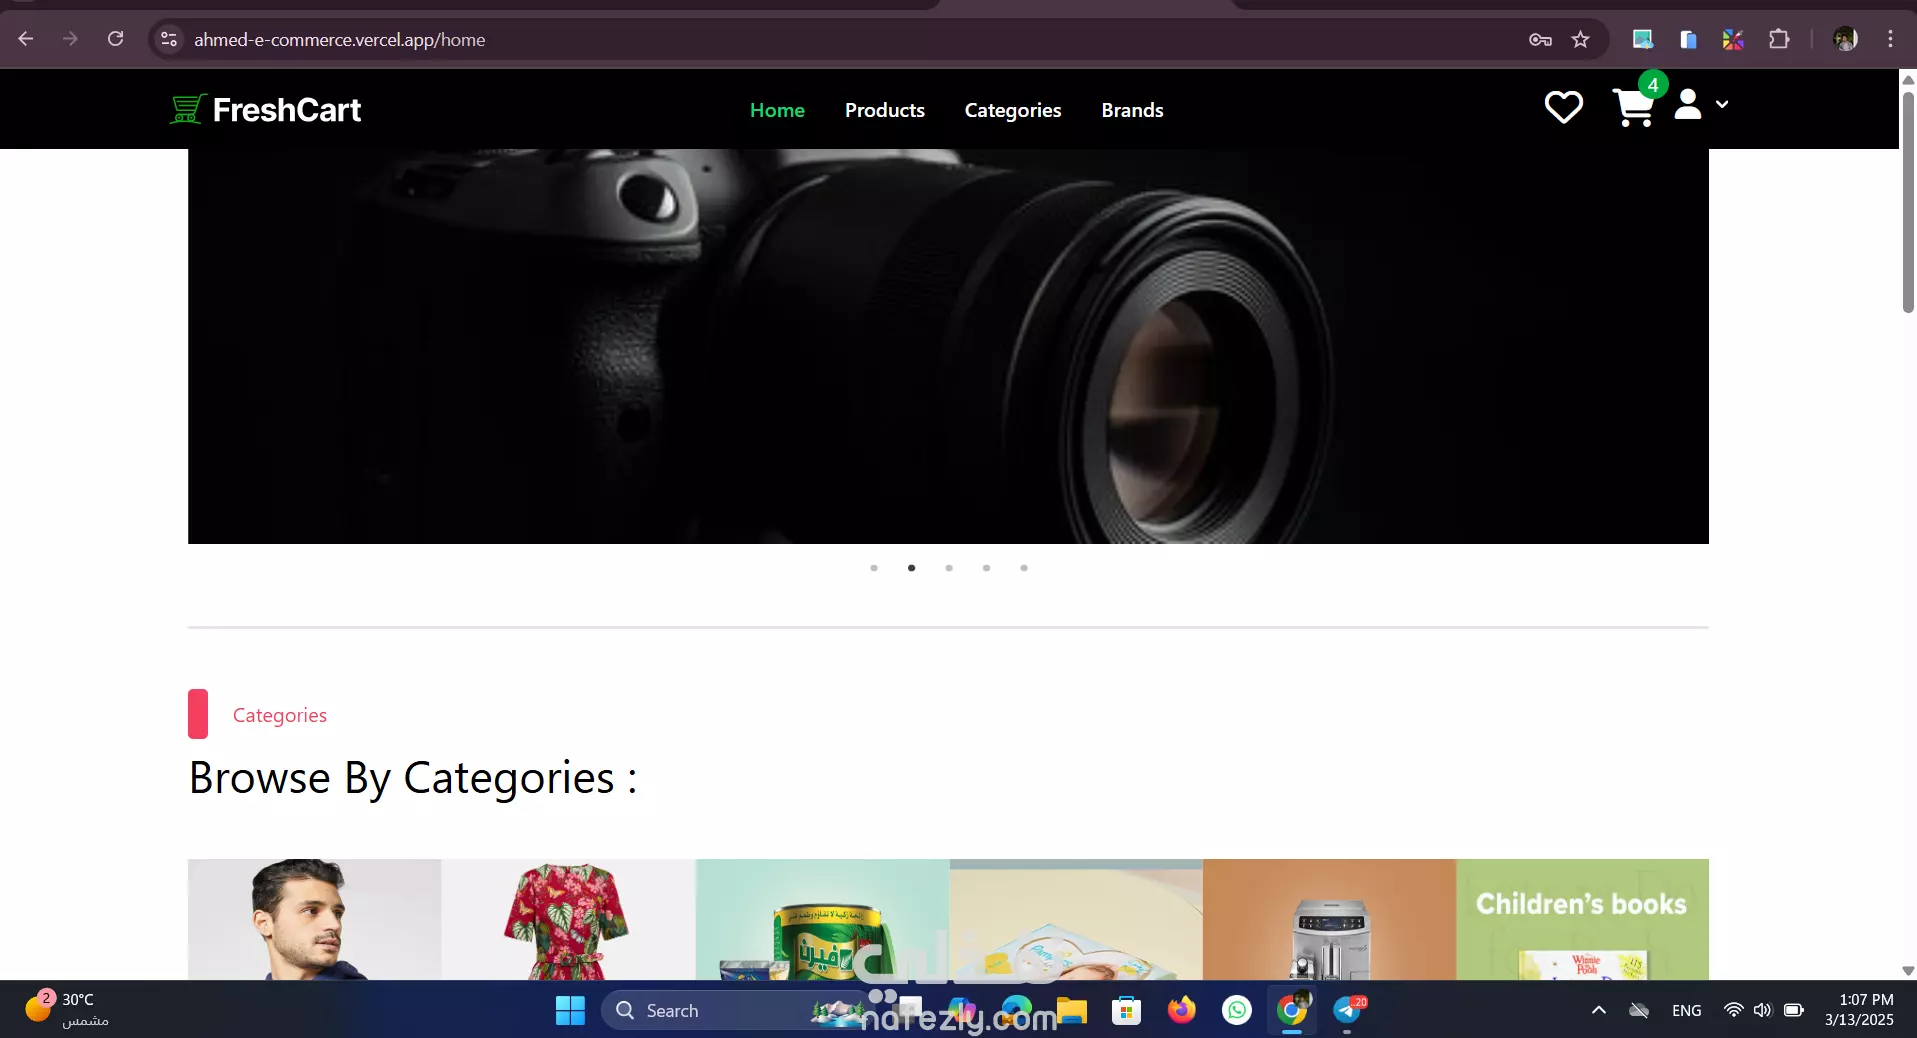Open the saved passwords key icon

tap(1540, 40)
